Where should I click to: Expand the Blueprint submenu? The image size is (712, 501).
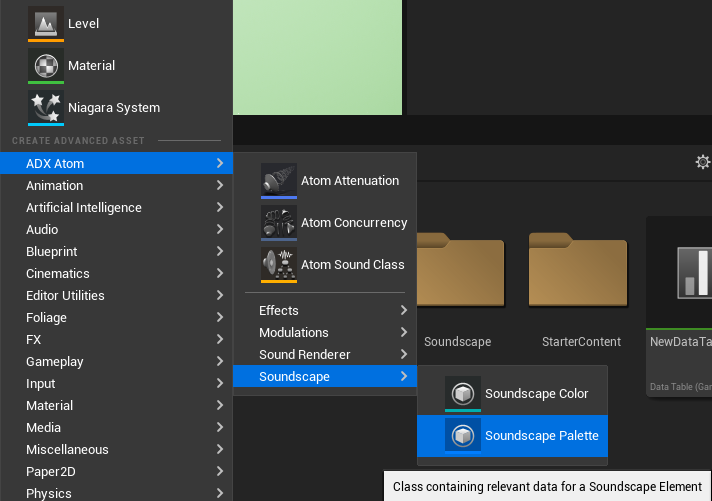click(x=116, y=252)
